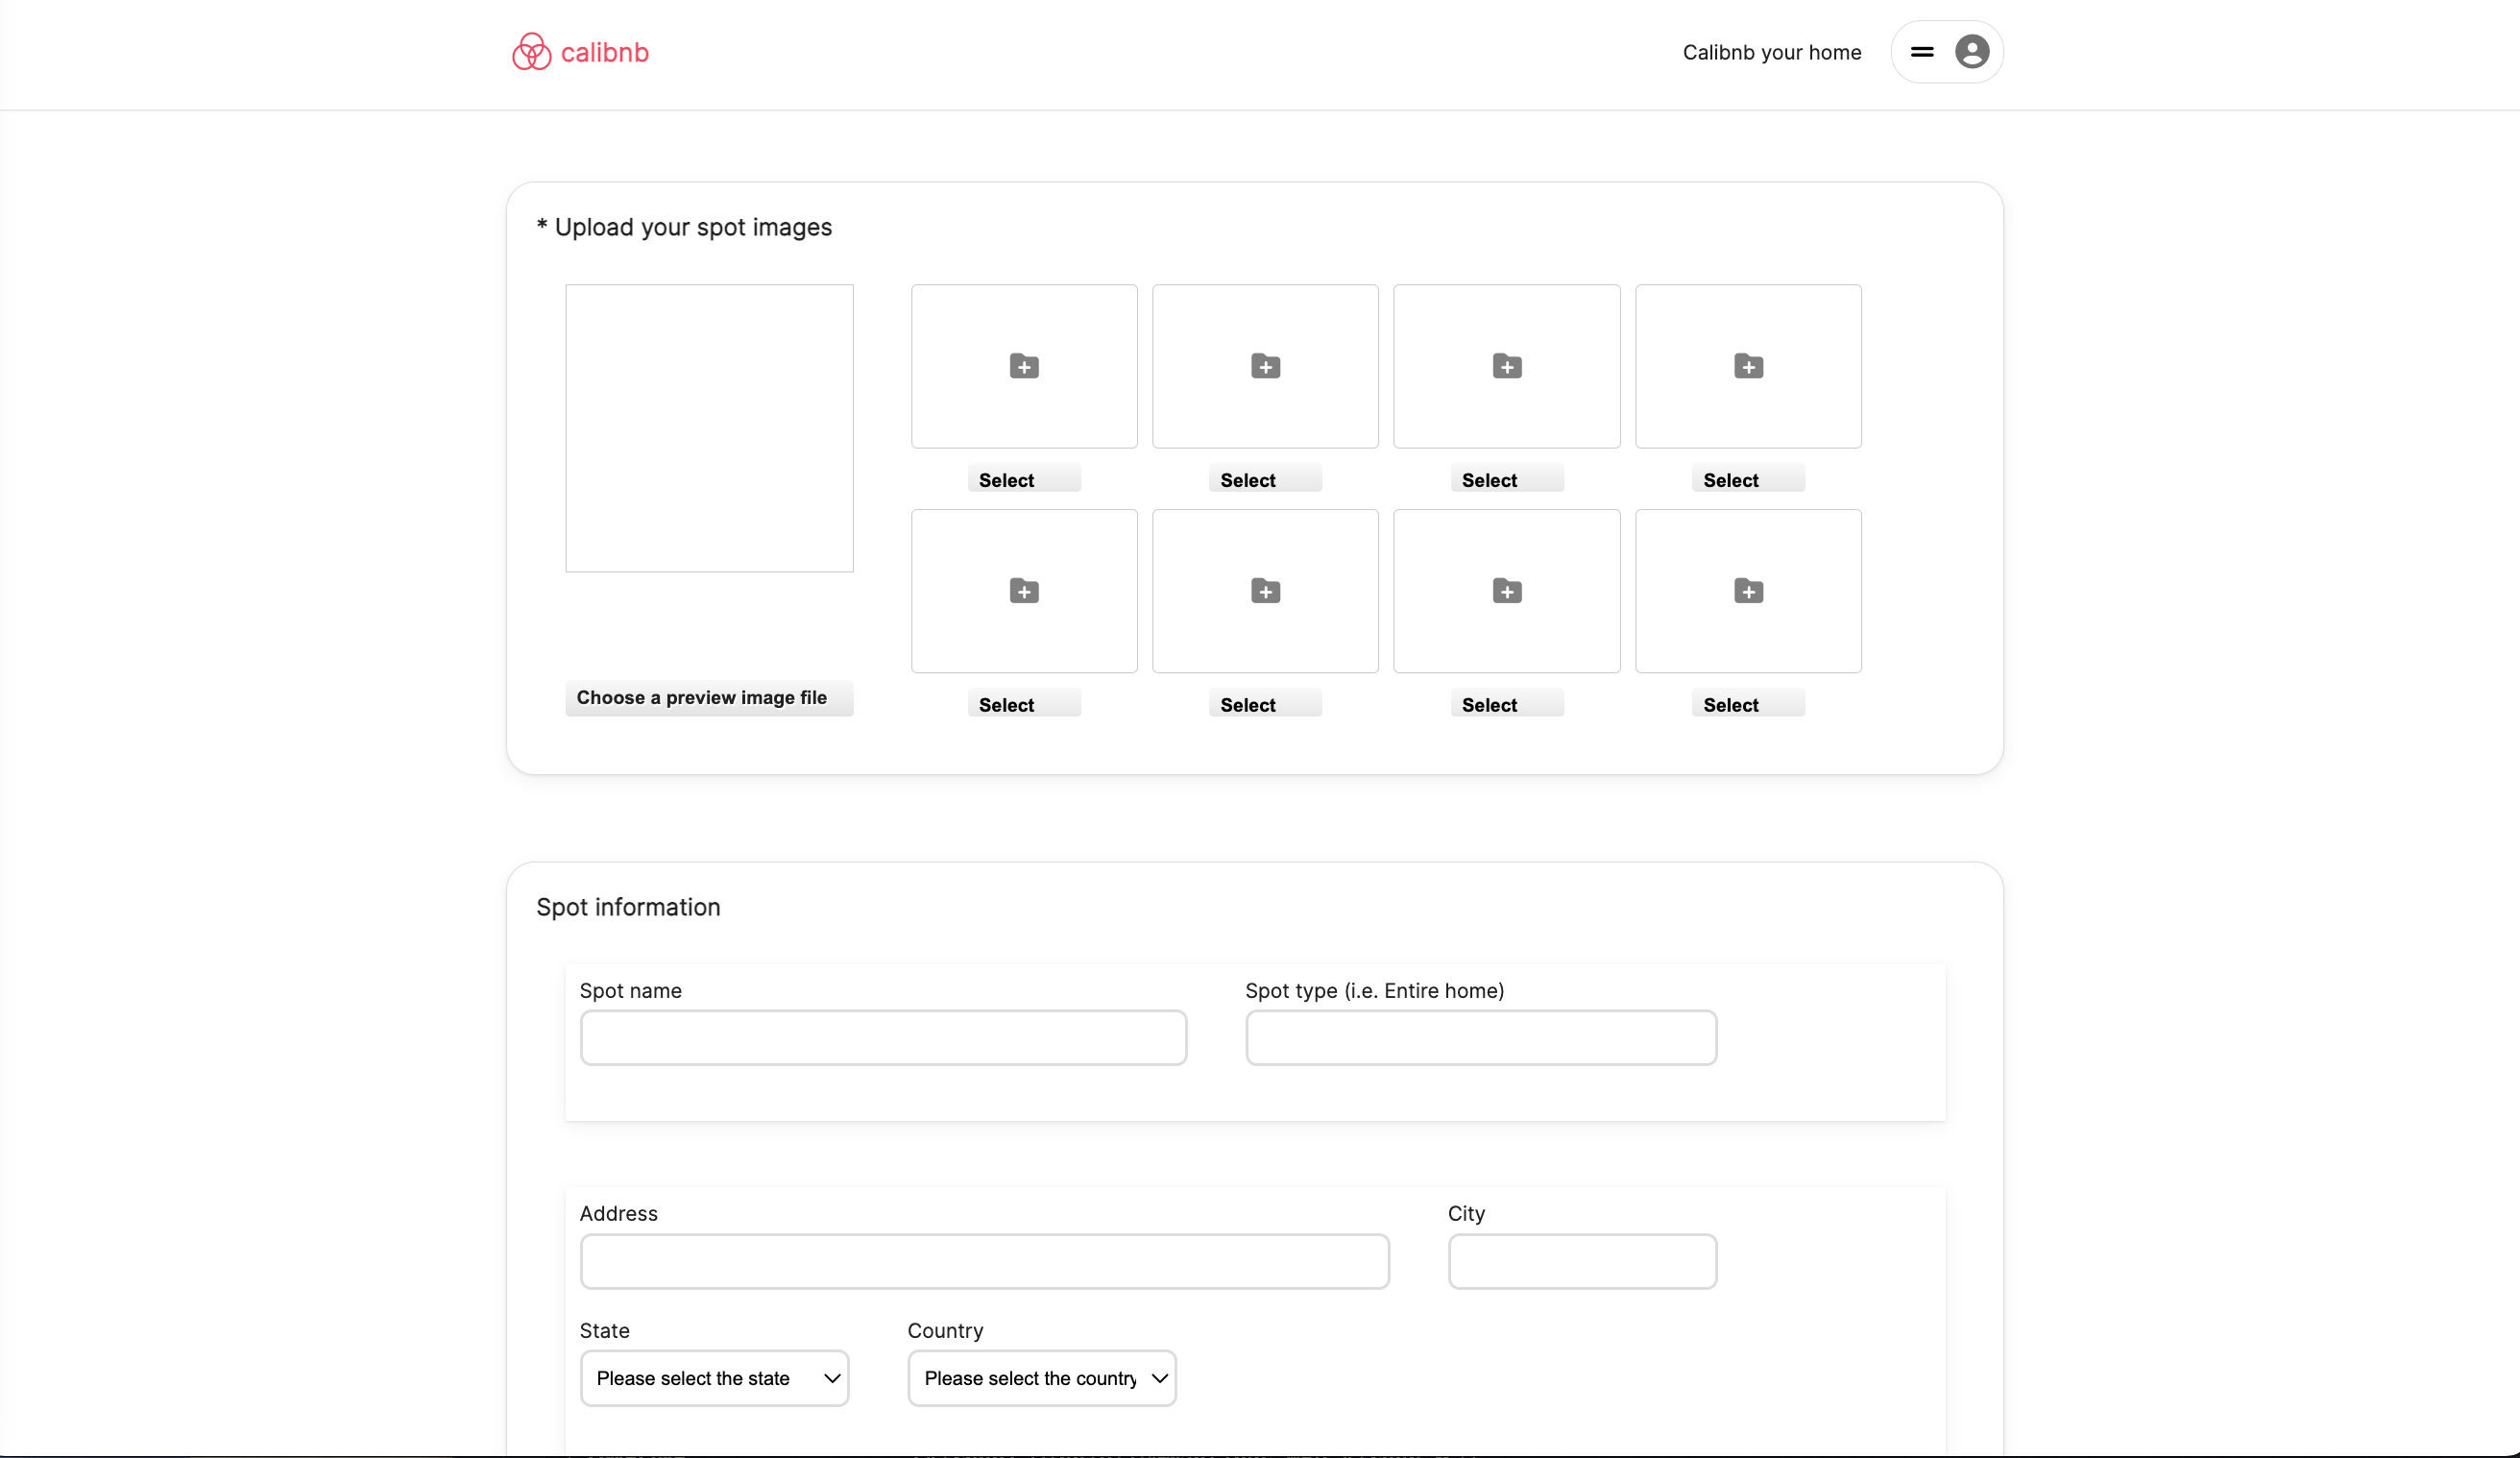Click add-folder icon in third bottom-row slot

point(1506,591)
